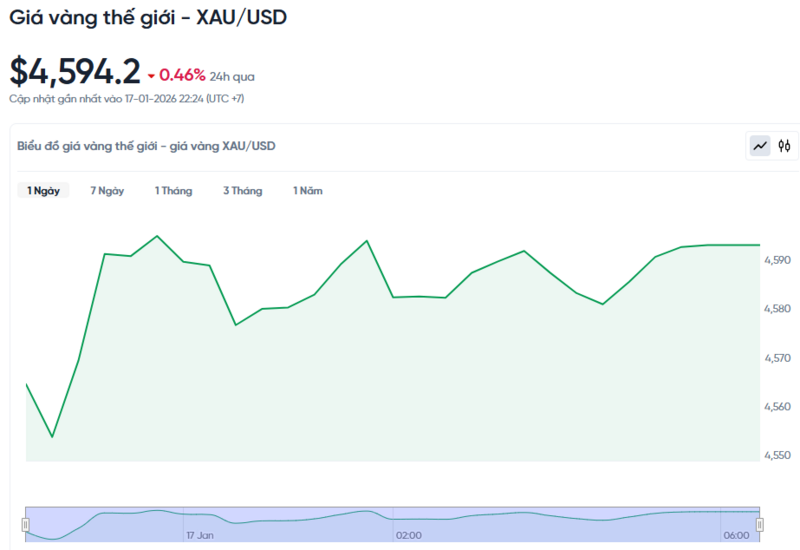The width and height of the screenshot is (800, 550).
Task: Select the 1 Ngày time range tab
Action: pyautogui.click(x=43, y=190)
